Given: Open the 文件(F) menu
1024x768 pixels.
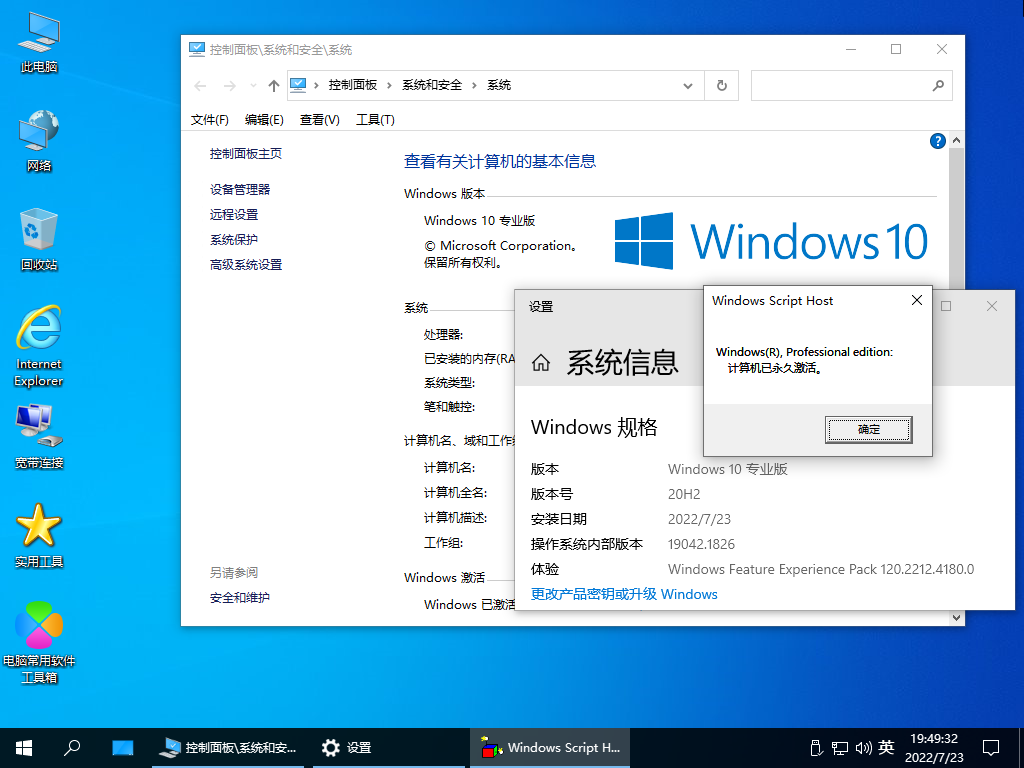Looking at the screenshot, I should pyautogui.click(x=210, y=120).
